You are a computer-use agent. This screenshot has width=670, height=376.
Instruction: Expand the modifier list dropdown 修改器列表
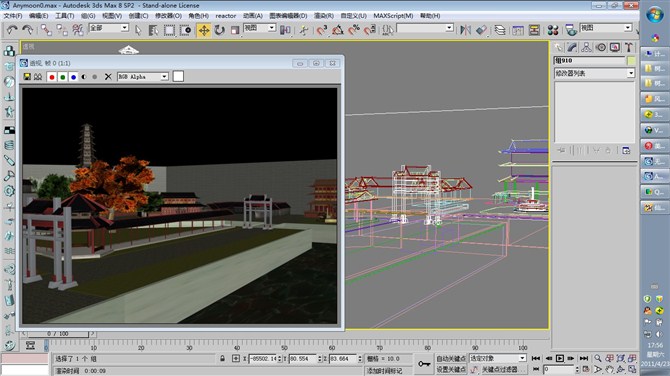(594, 73)
